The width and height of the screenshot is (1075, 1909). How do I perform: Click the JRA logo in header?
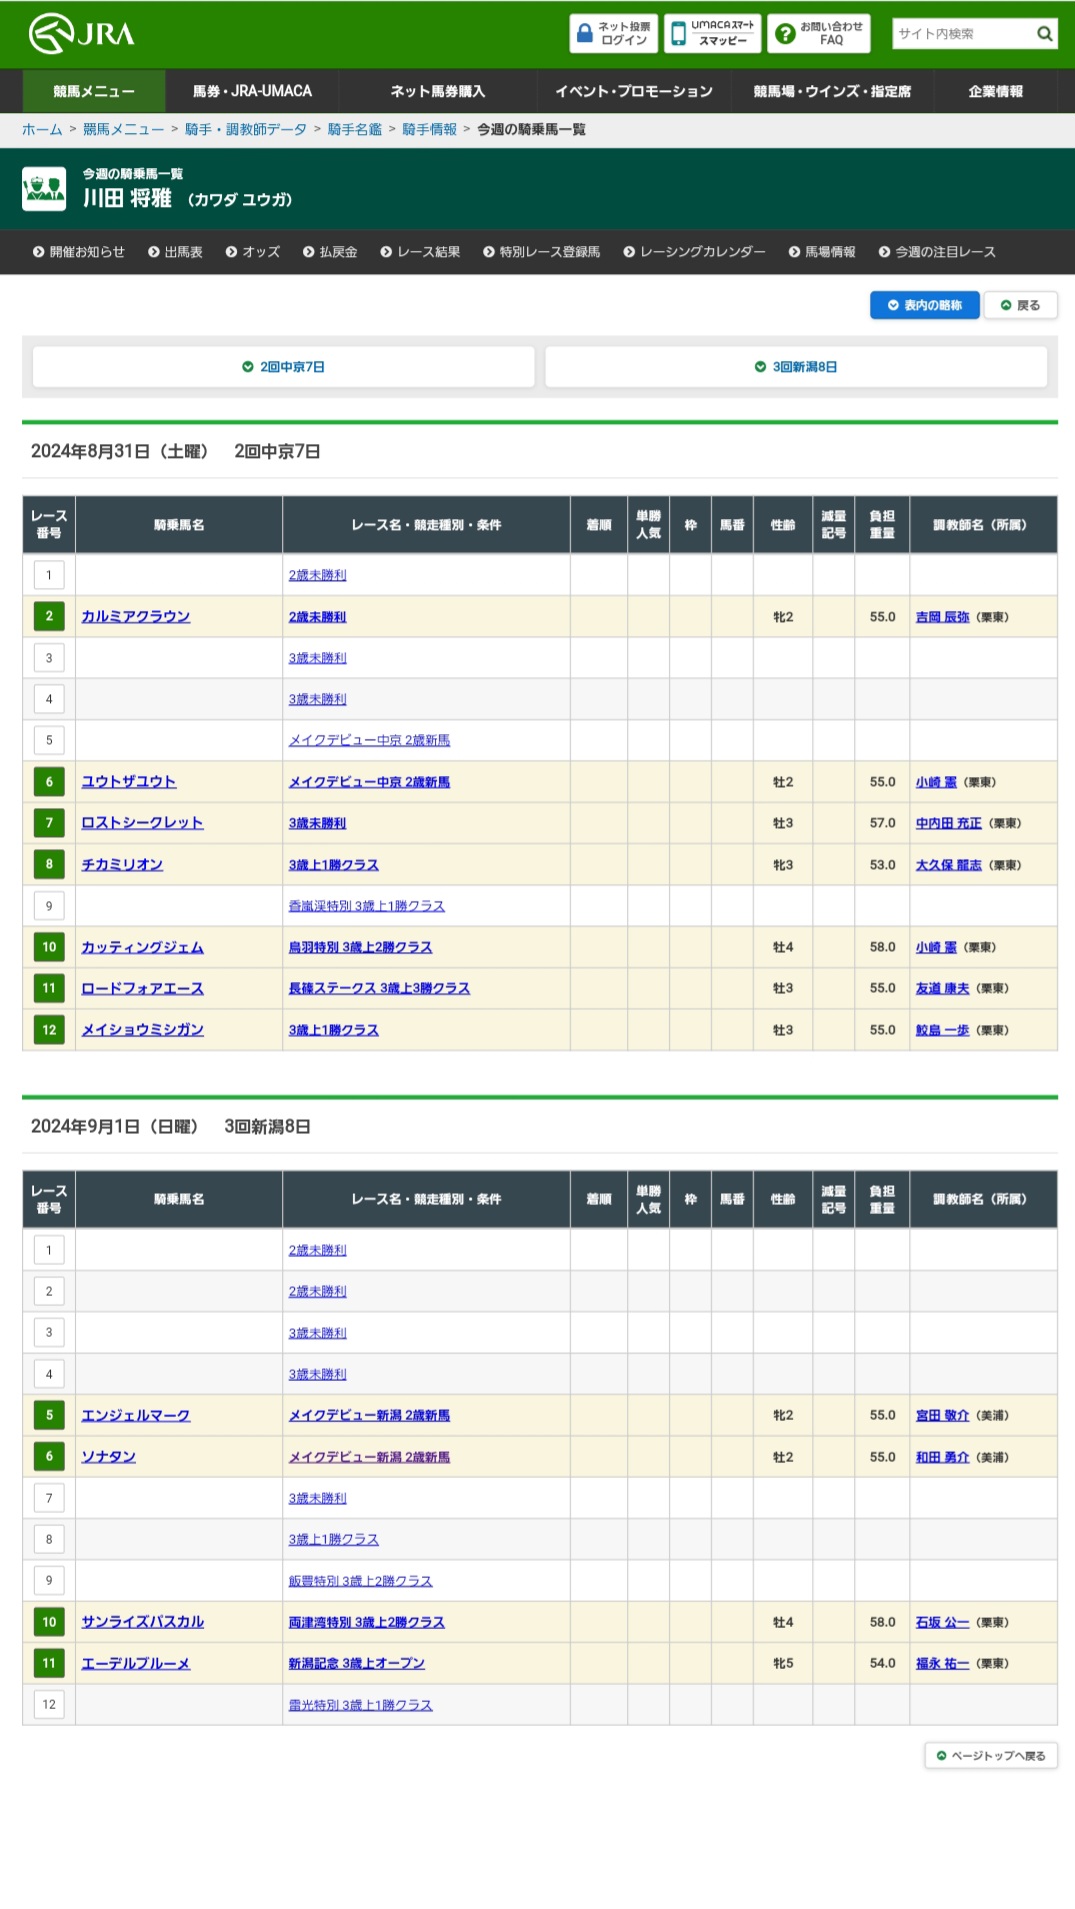click(x=81, y=34)
